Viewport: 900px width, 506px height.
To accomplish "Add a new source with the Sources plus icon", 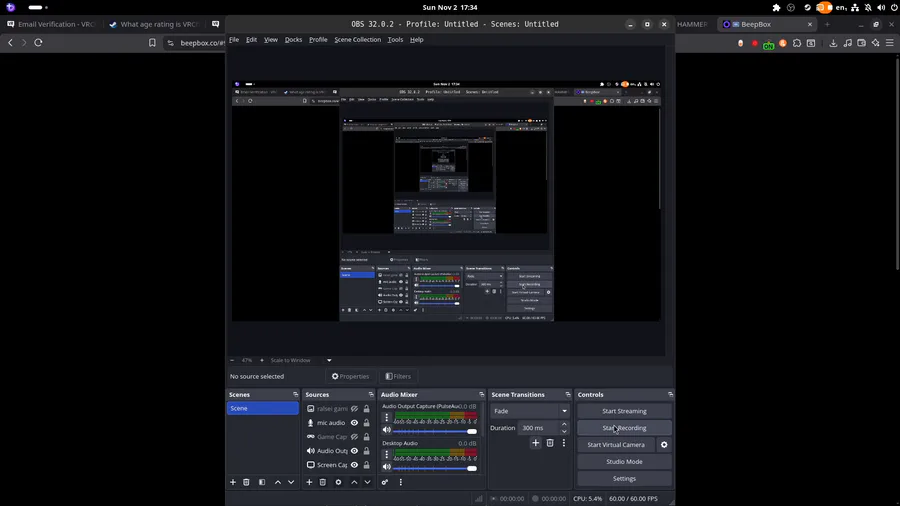I will 309,482.
